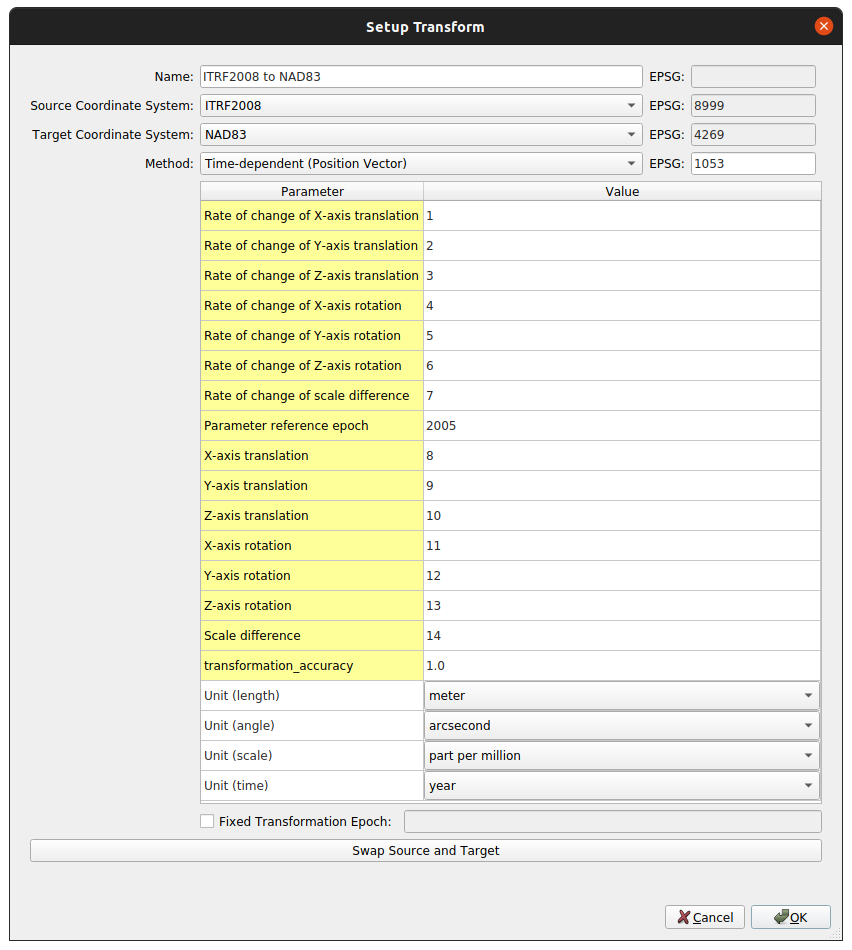Select the transformation_accuracy value cell
The width and height of the screenshot is (852, 950).
point(622,665)
